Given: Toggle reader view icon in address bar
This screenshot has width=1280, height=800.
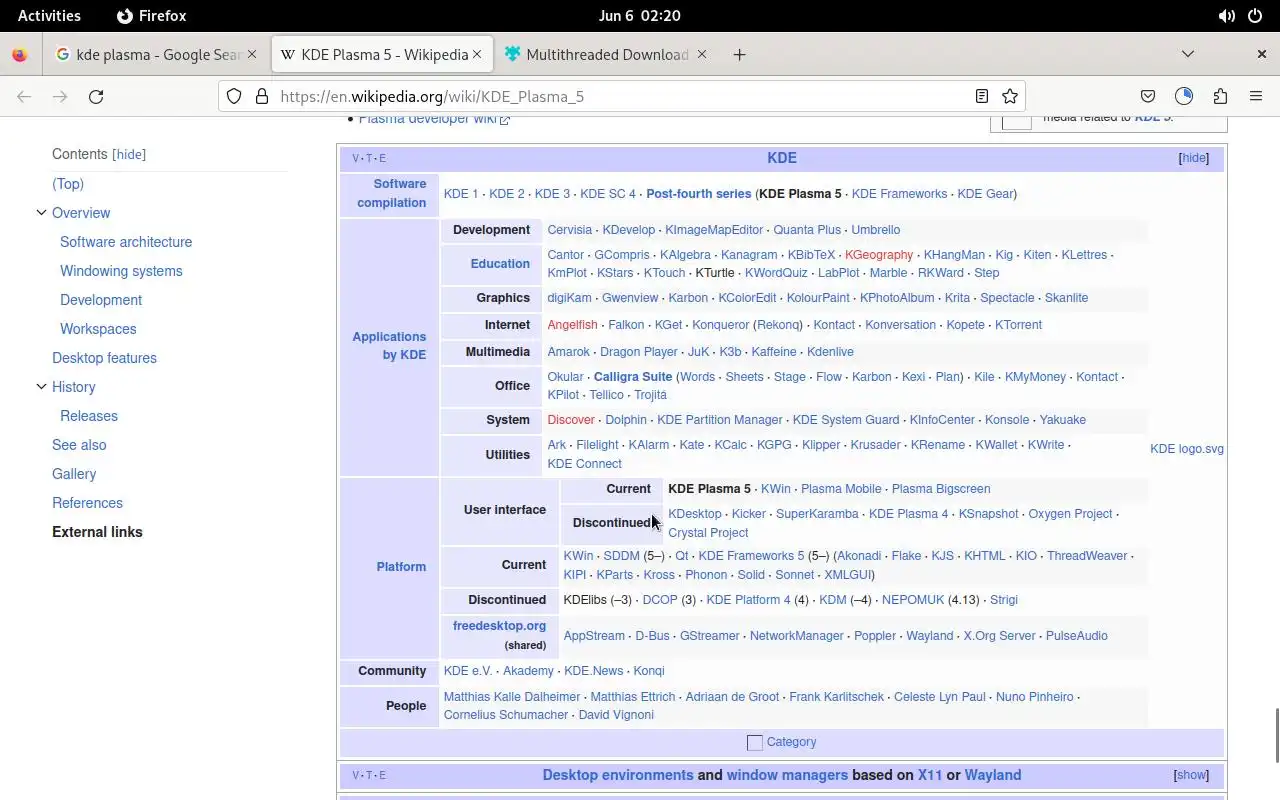Looking at the screenshot, I should [982, 97].
